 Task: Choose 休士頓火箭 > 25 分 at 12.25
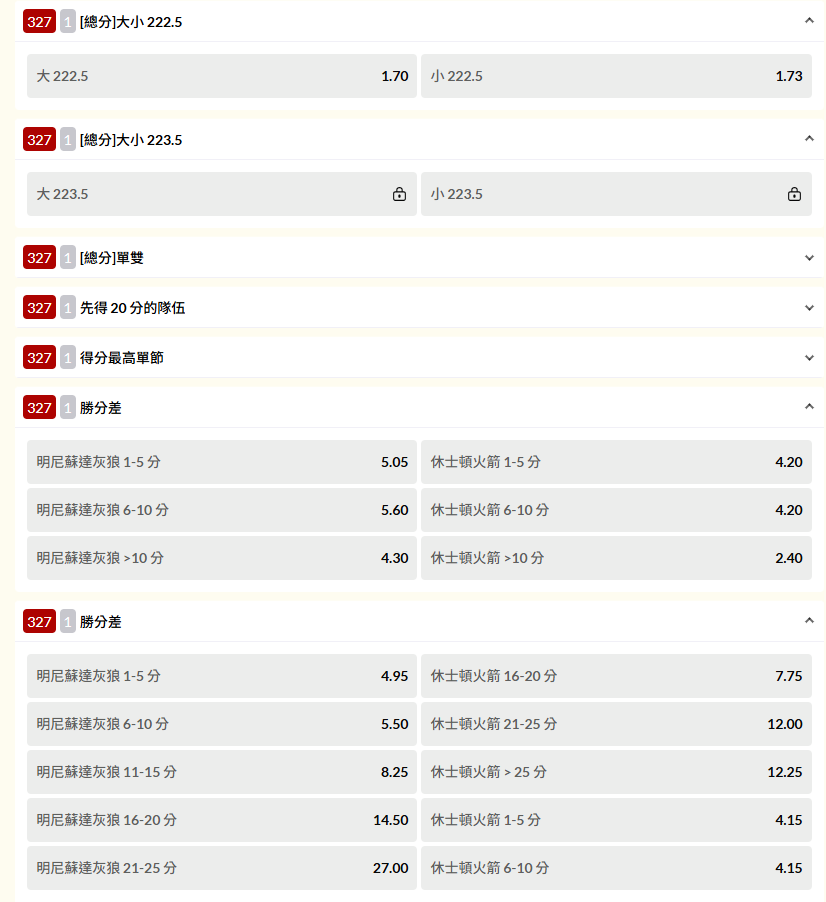pyautogui.click(x=616, y=772)
